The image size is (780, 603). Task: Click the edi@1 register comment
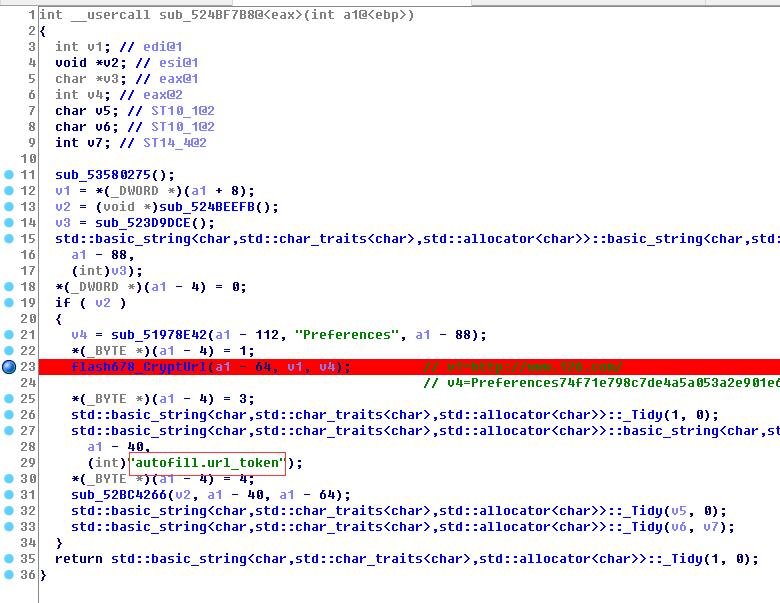(x=163, y=47)
